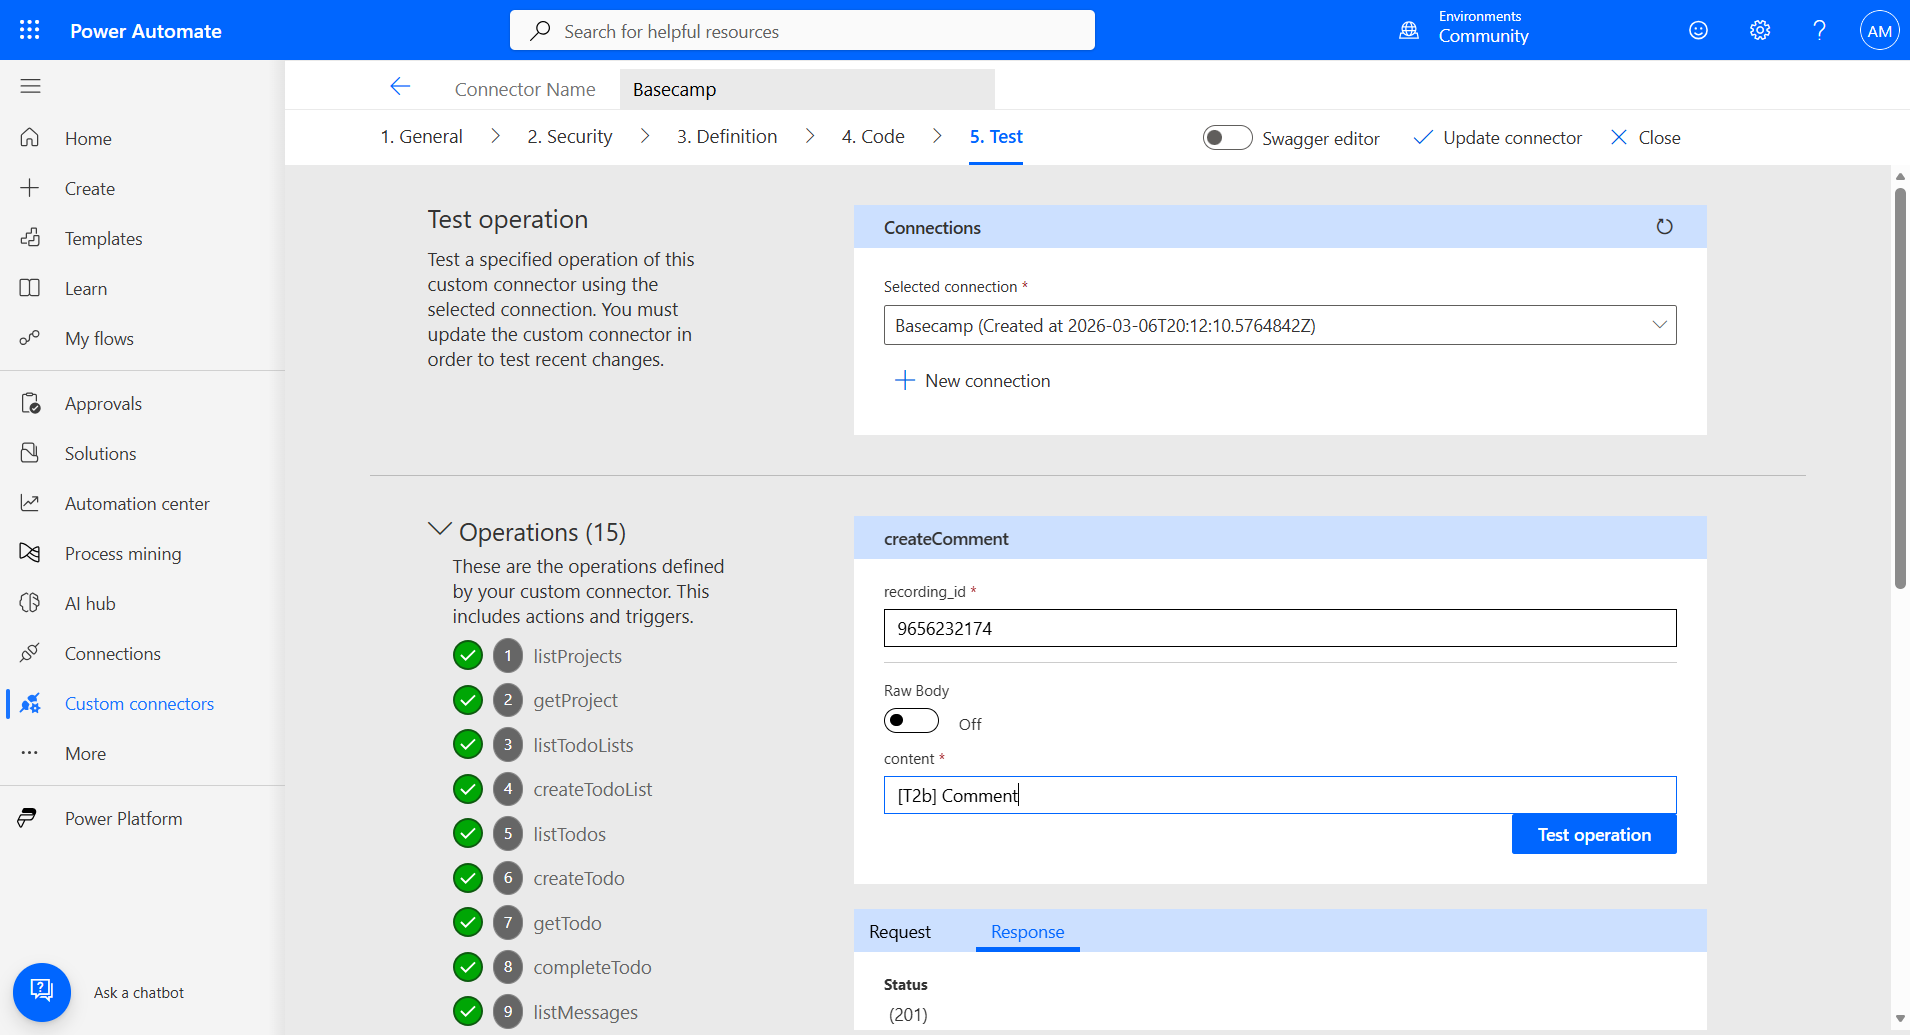The height and width of the screenshot is (1035, 1910).
Task: Switch to the Response tab
Action: [1027, 932]
